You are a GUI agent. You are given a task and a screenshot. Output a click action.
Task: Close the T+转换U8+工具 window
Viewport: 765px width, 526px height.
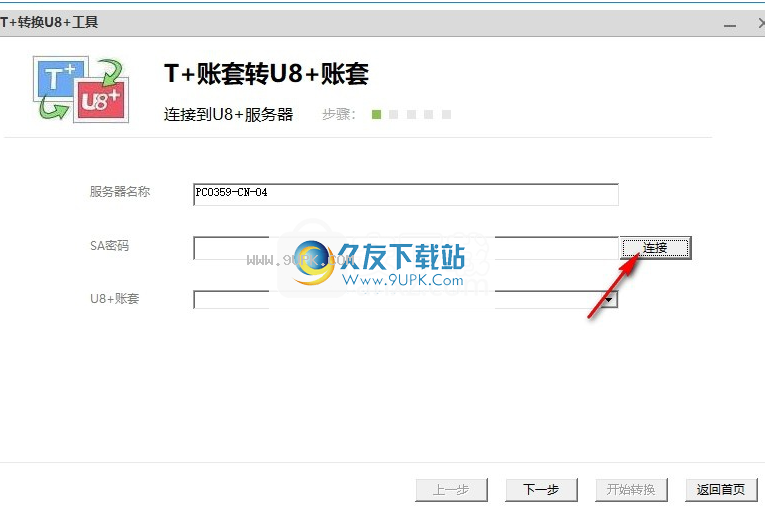761,23
